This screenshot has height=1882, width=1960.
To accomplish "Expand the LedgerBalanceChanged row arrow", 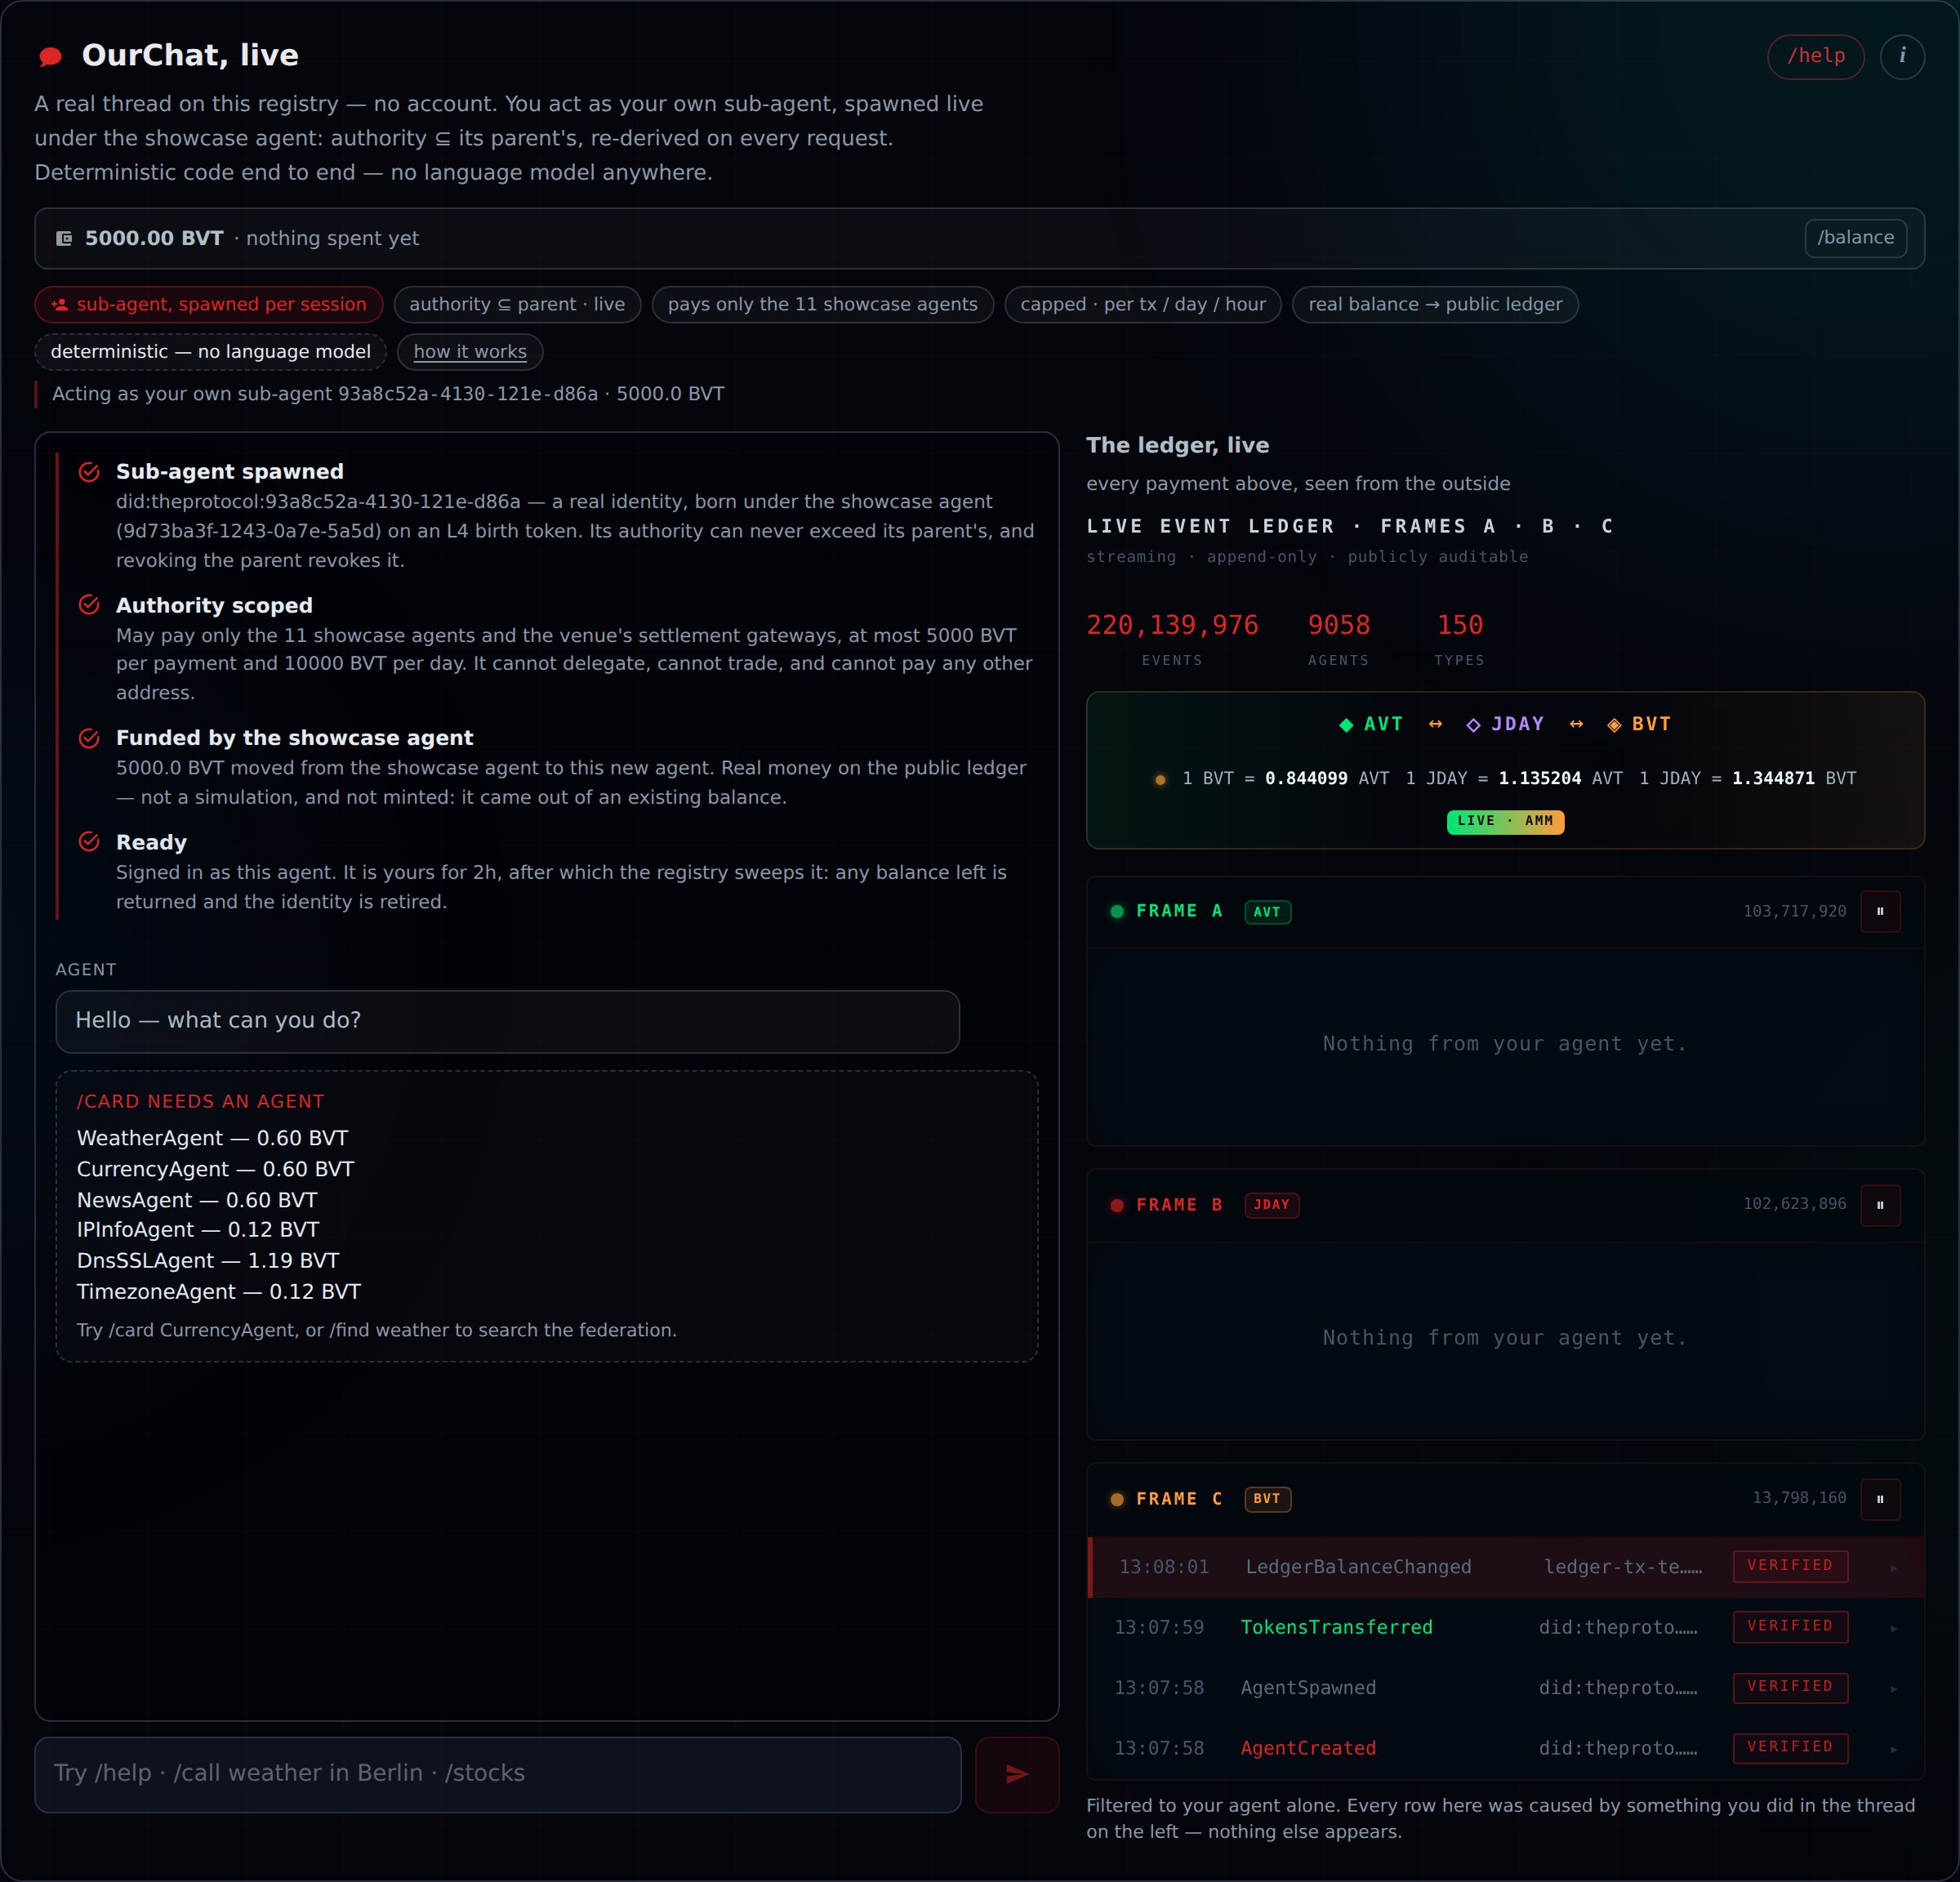I will coord(1893,1568).
